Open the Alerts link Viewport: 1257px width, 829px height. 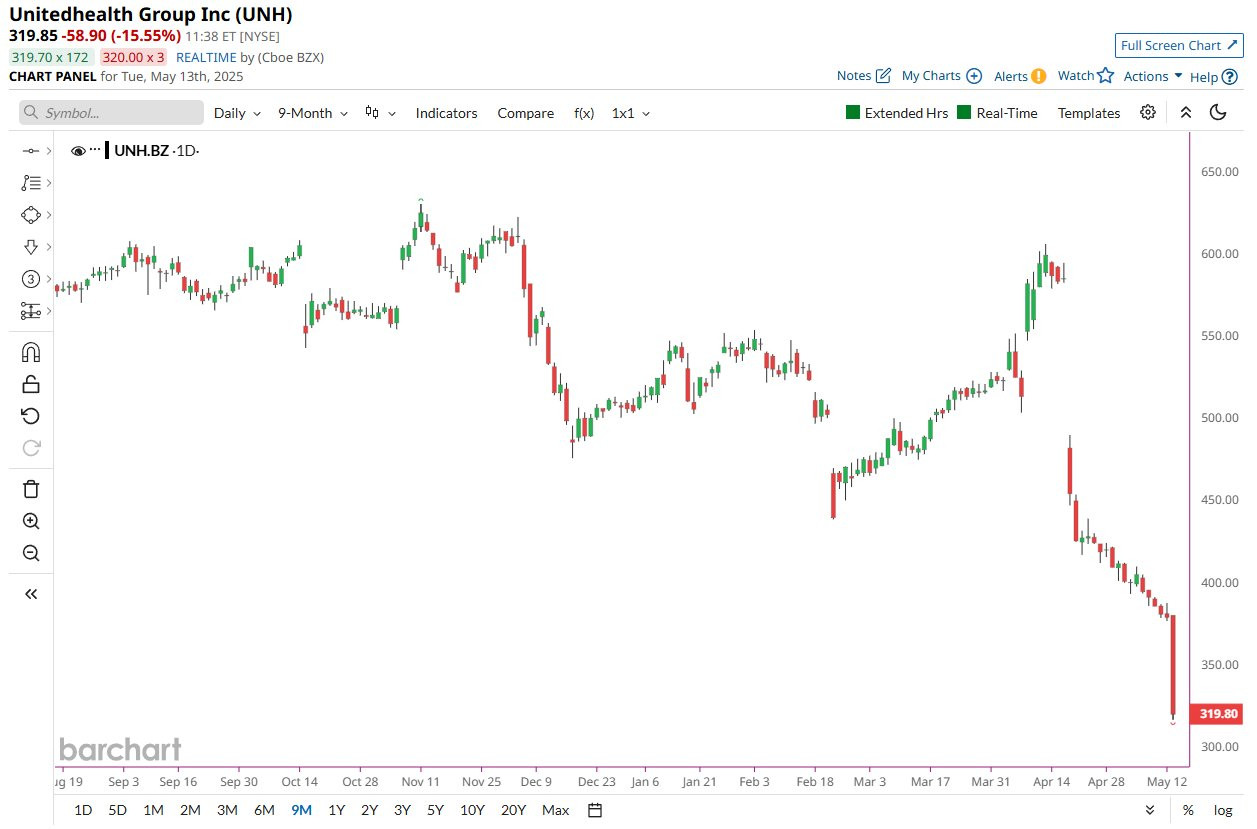pos(1020,75)
